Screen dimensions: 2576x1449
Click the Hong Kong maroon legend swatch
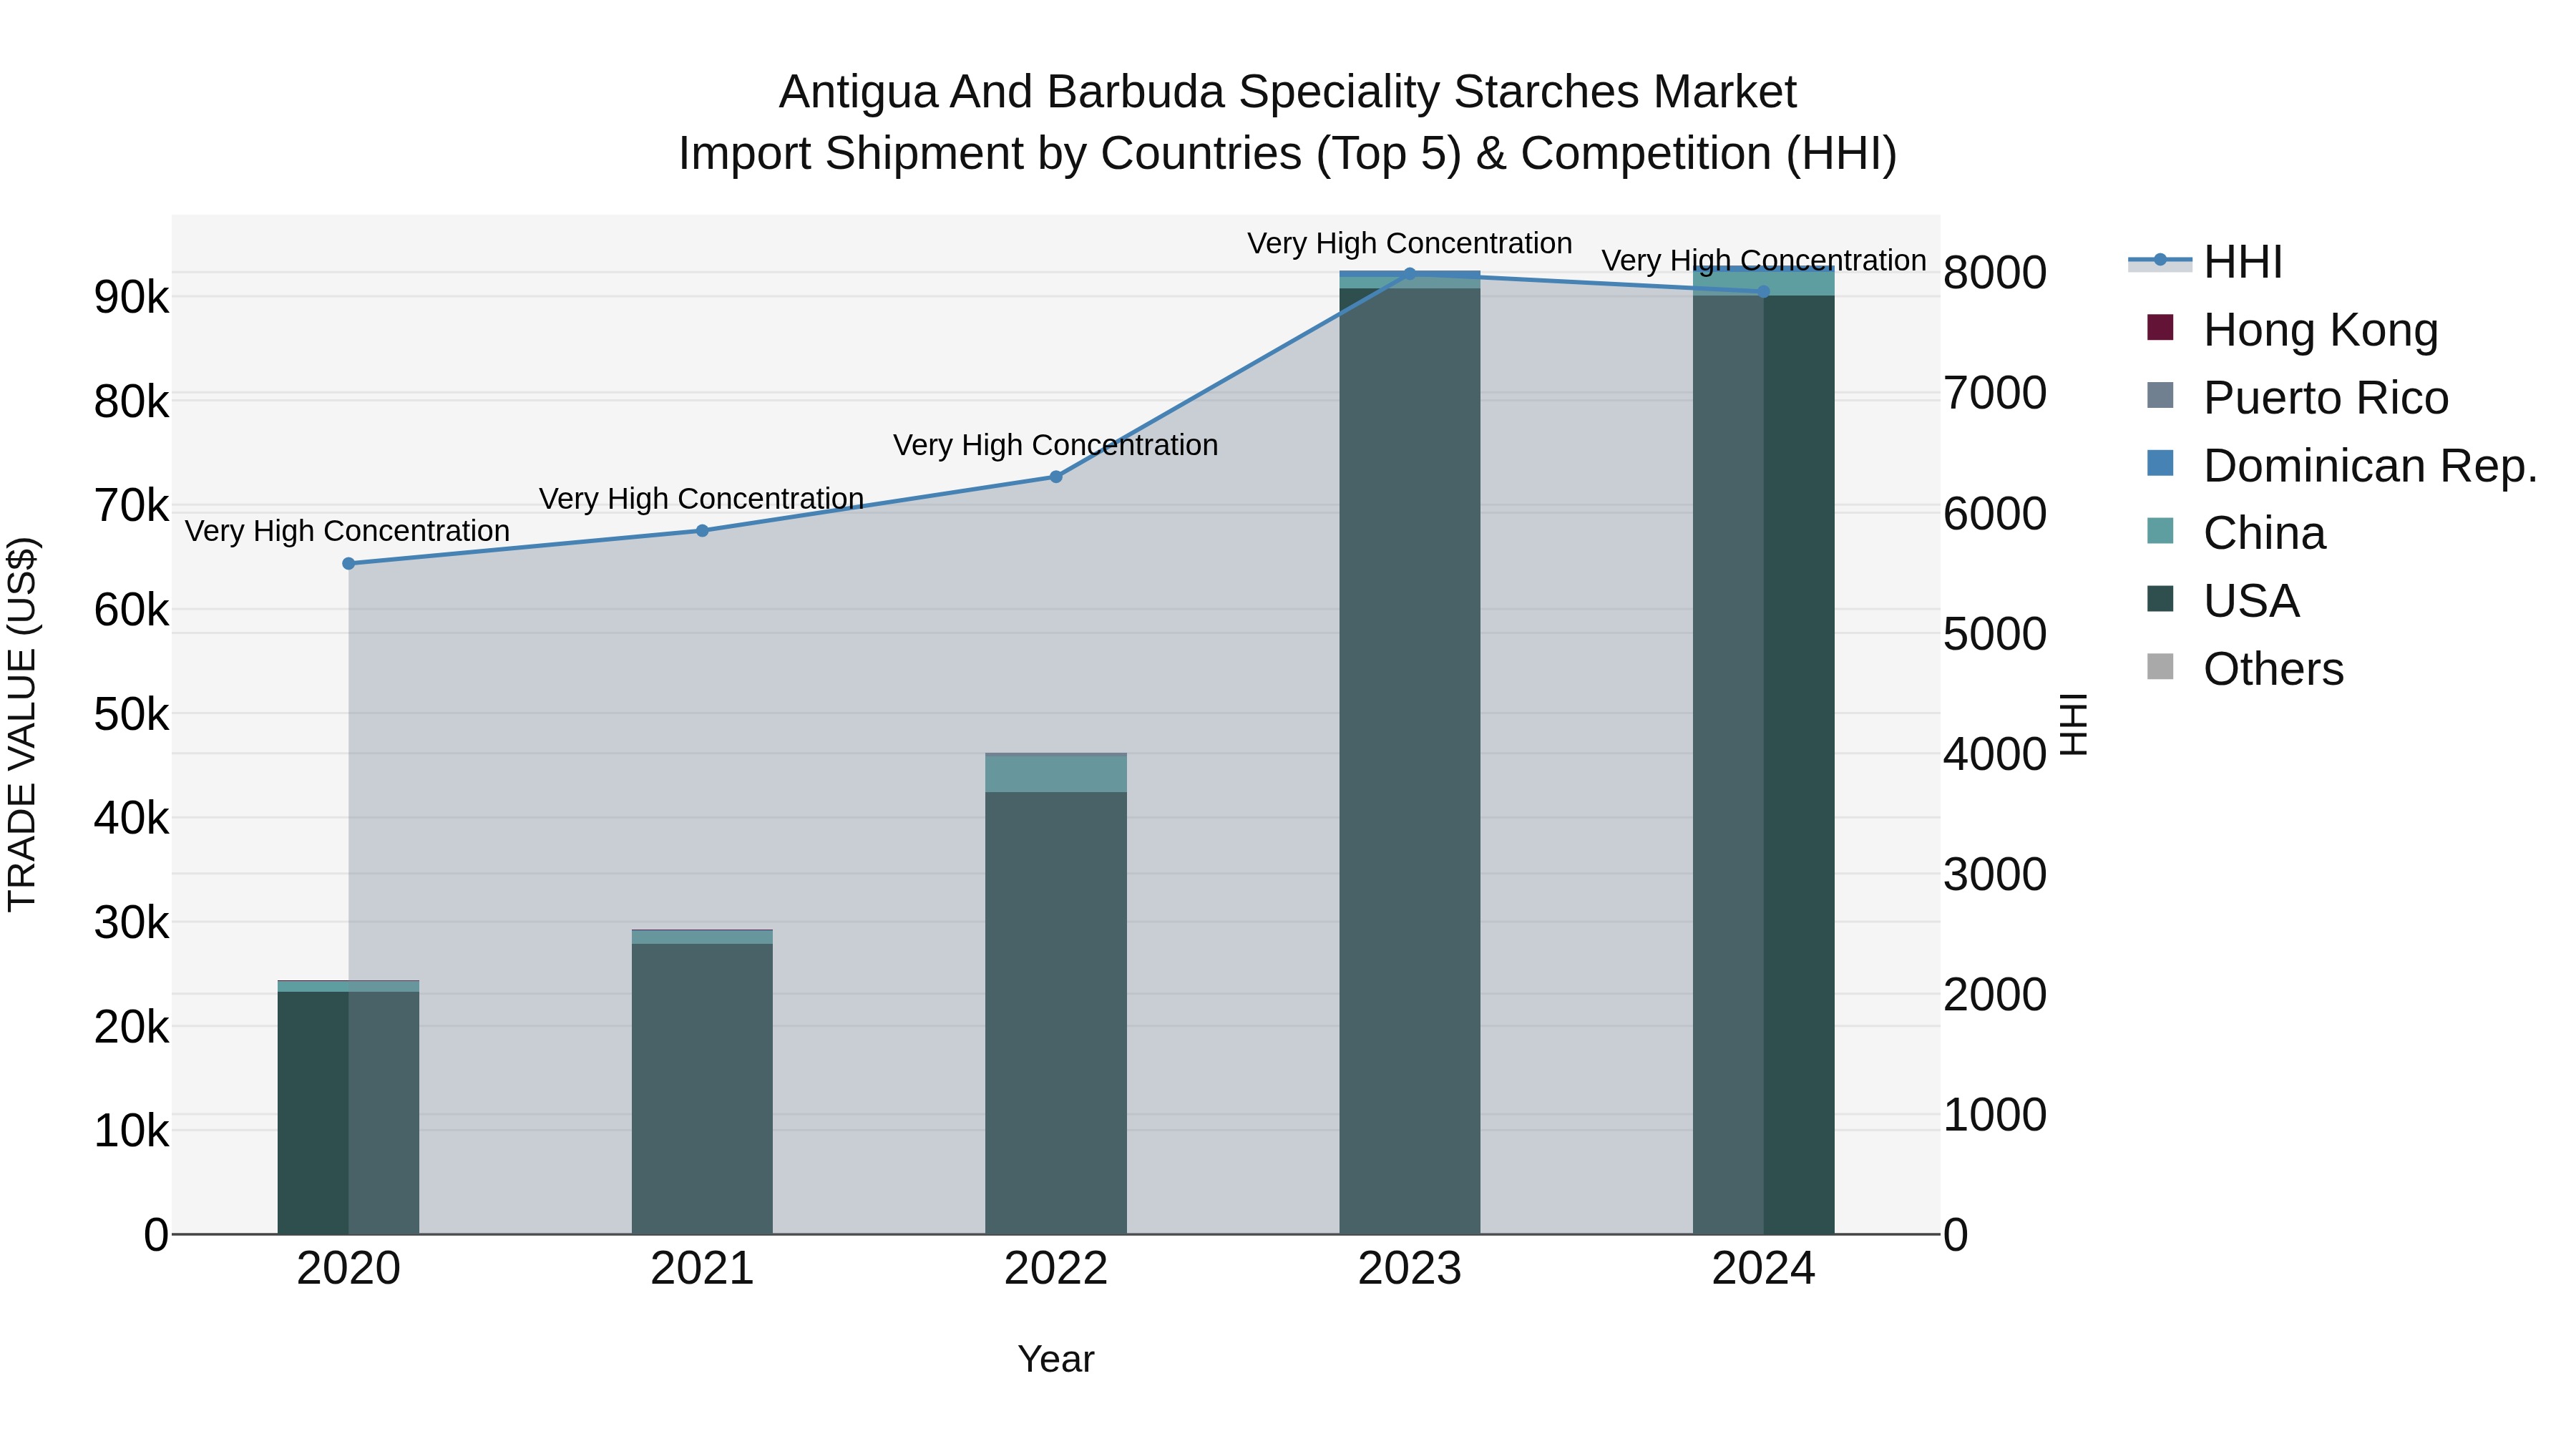[2160, 327]
